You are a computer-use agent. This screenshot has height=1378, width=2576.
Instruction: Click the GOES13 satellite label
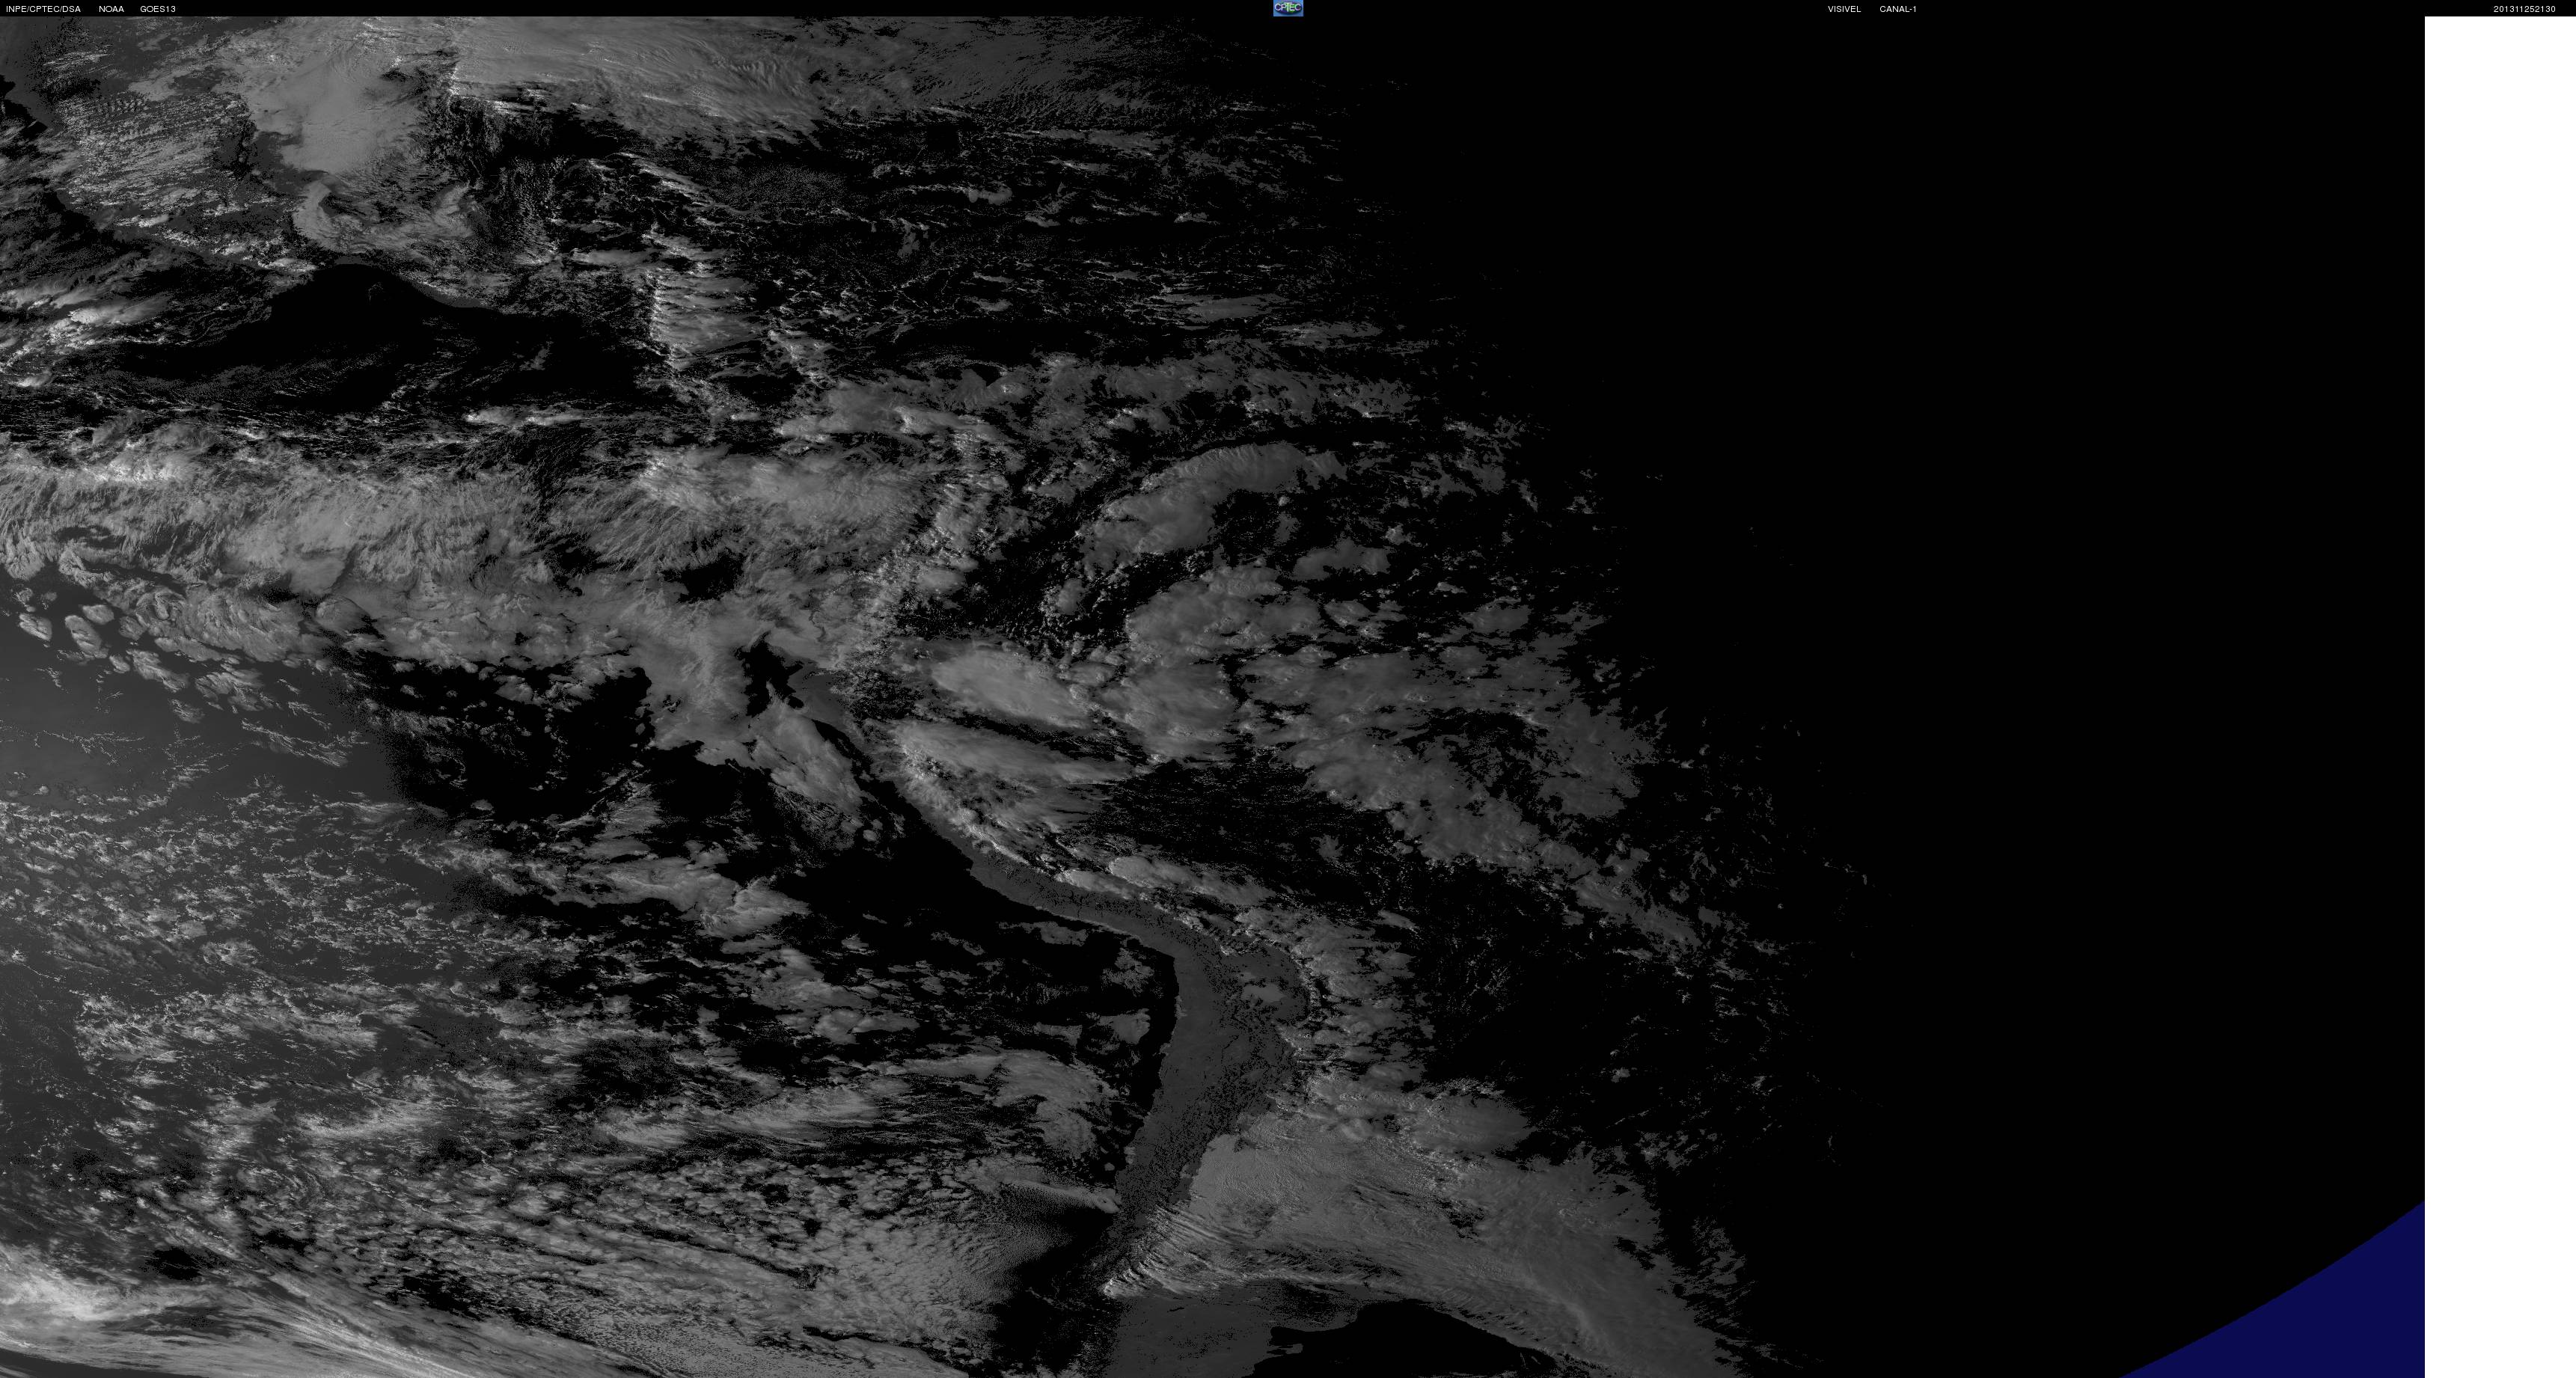pyautogui.click(x=158, y=9)
